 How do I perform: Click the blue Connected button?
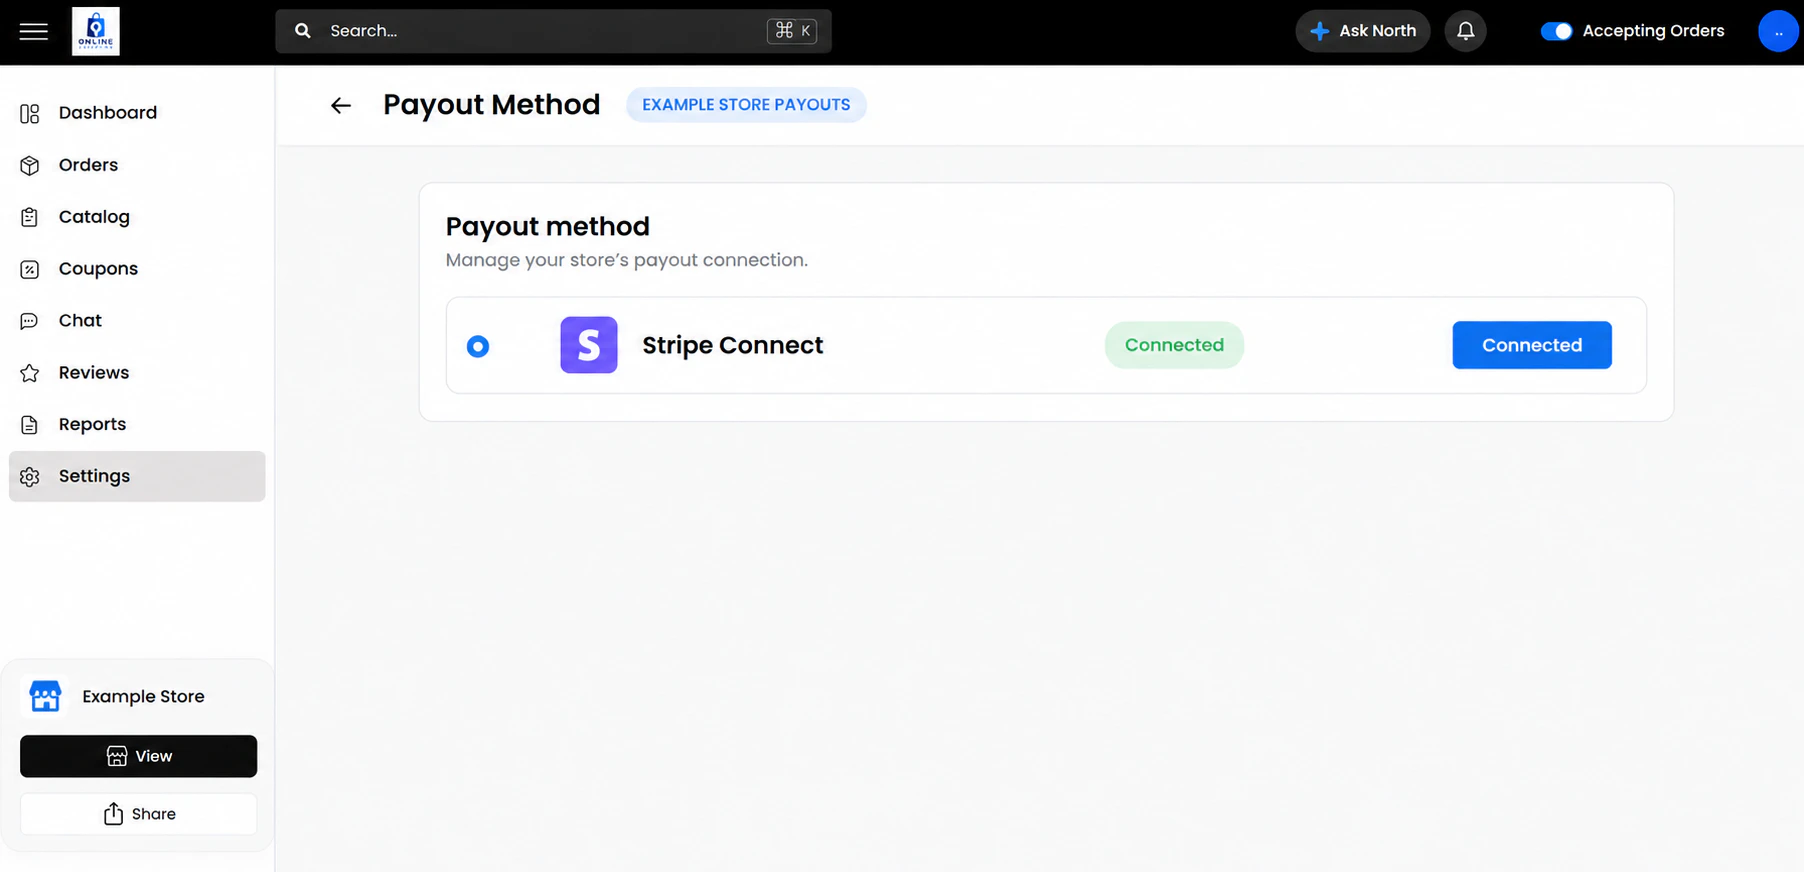(x=1532, y=345)
